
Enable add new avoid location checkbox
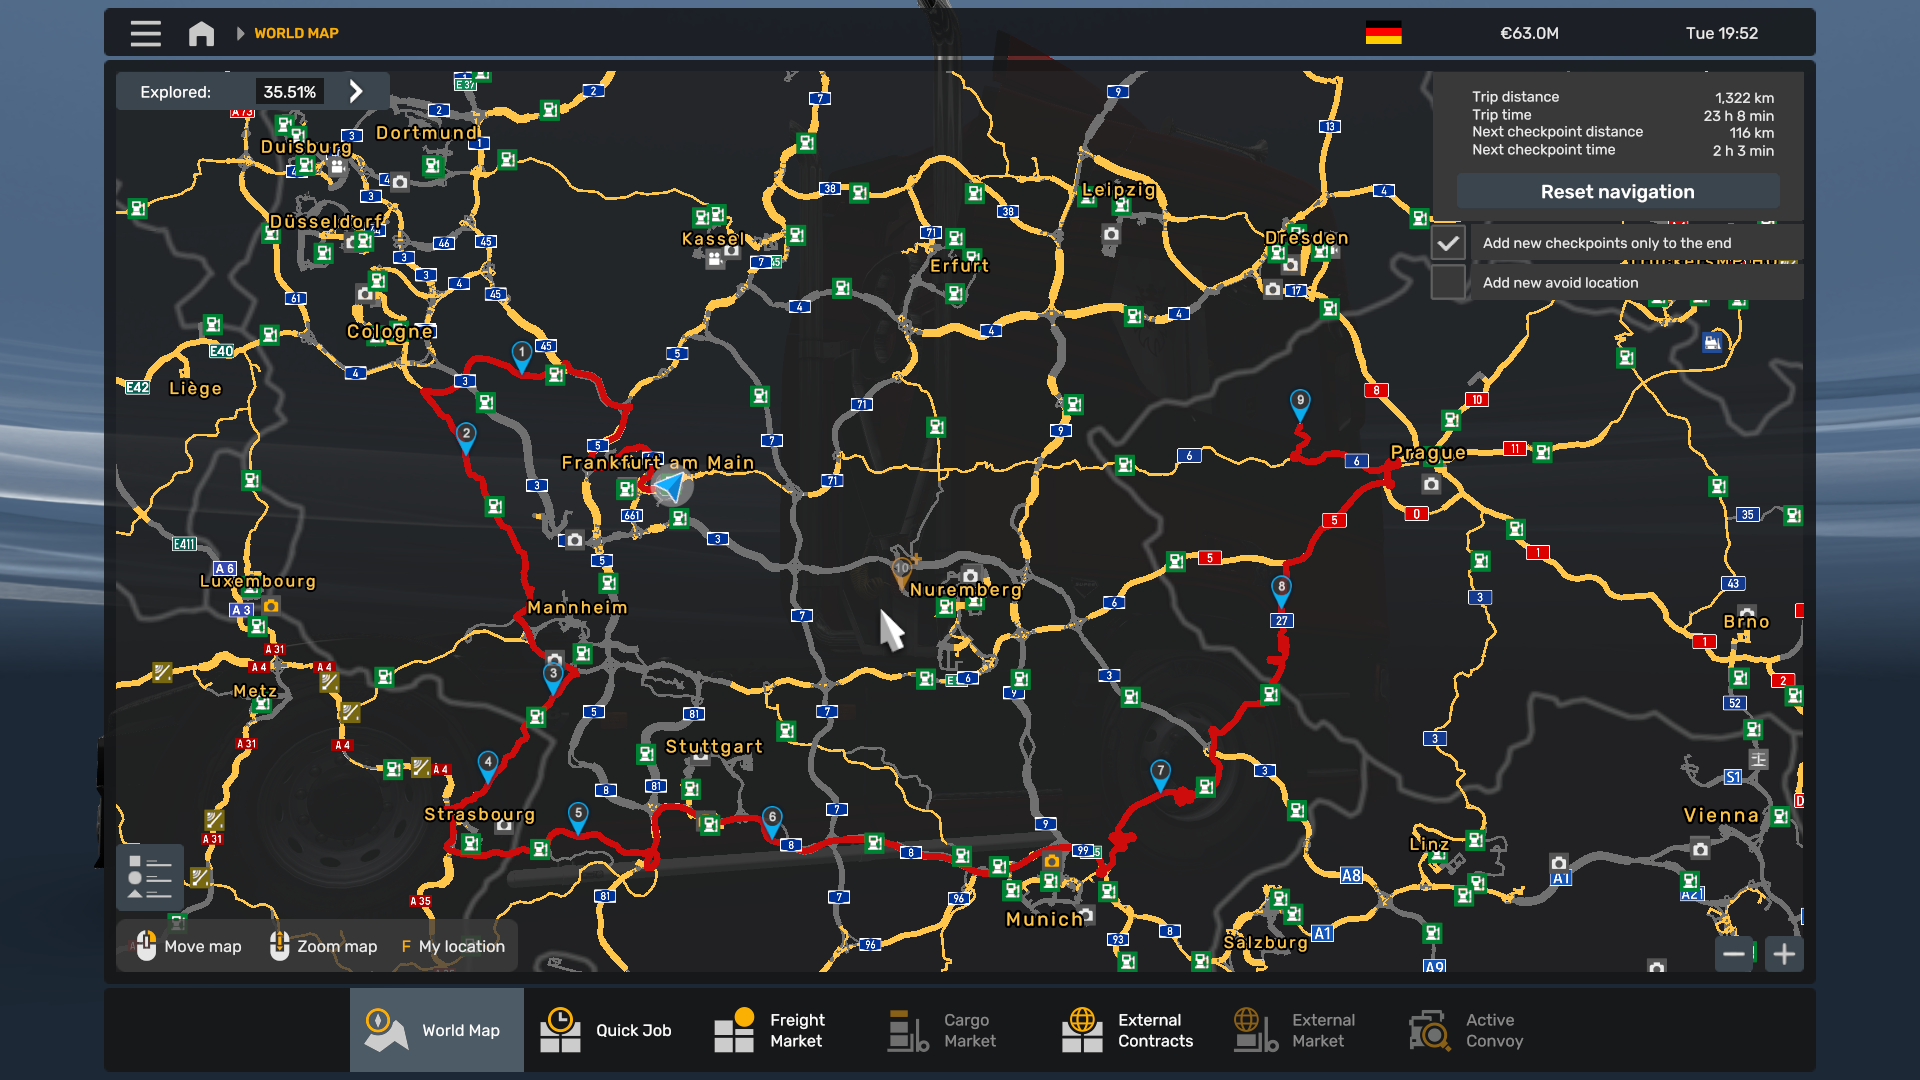(1447, 283)
